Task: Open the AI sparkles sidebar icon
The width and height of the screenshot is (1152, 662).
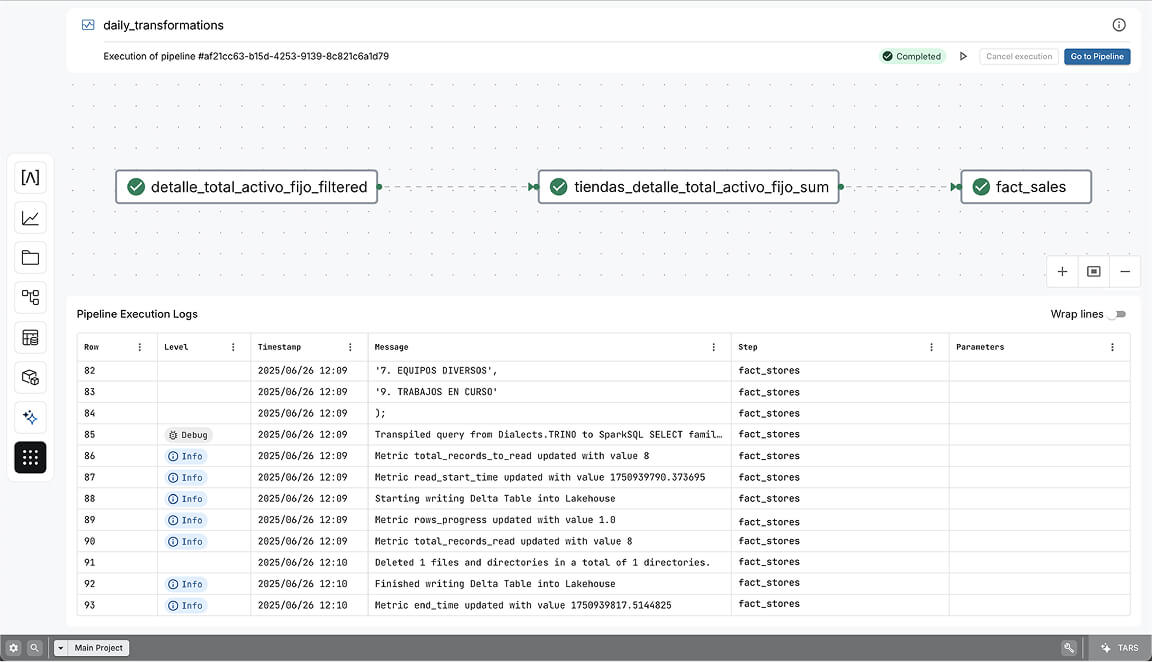Action: pos(30,417)
